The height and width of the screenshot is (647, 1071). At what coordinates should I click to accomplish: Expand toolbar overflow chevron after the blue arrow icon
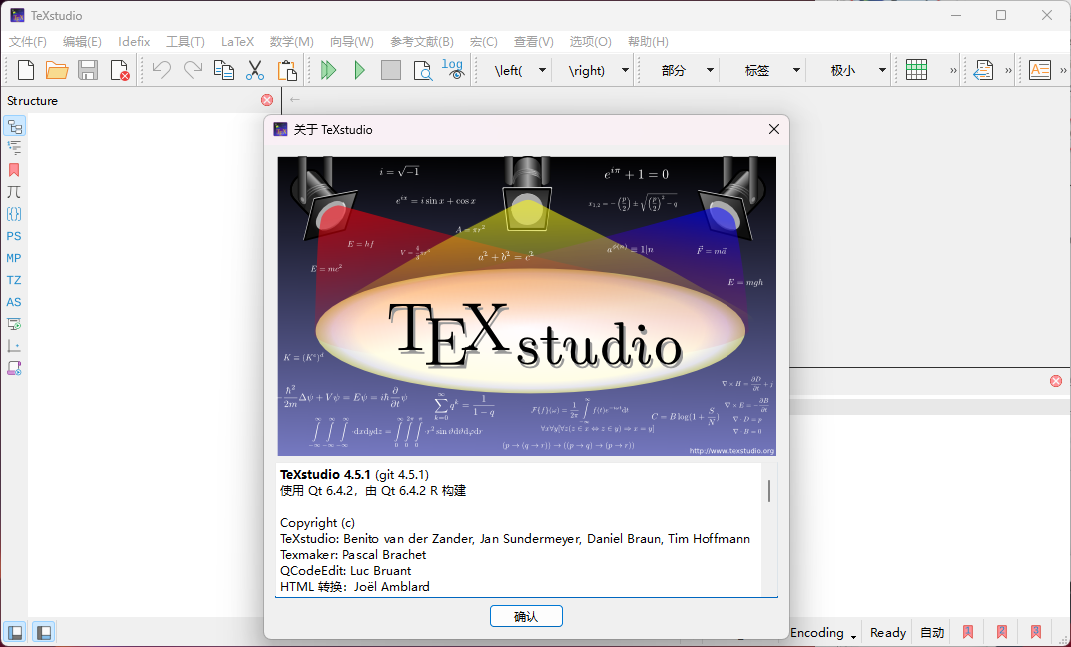[x=1008, y=70]
